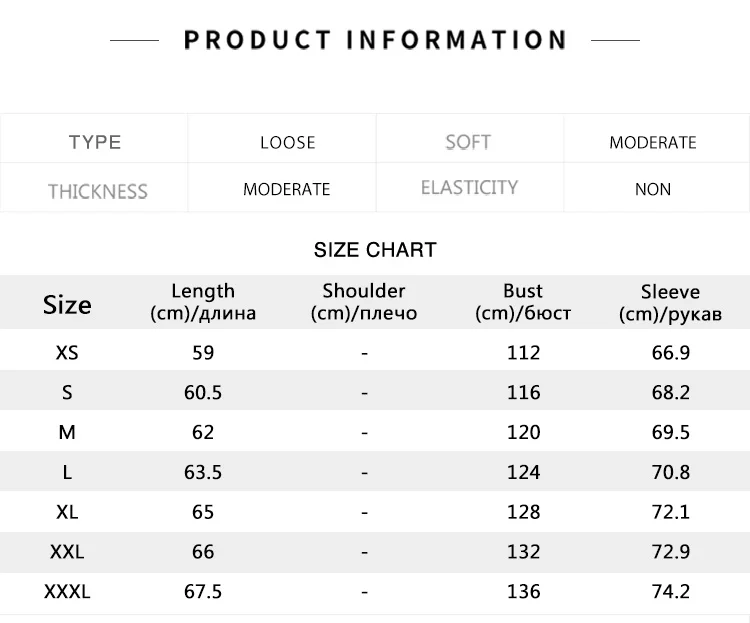
Task: Select the Shoulder (cm) column header
Action: coord(364,301)
